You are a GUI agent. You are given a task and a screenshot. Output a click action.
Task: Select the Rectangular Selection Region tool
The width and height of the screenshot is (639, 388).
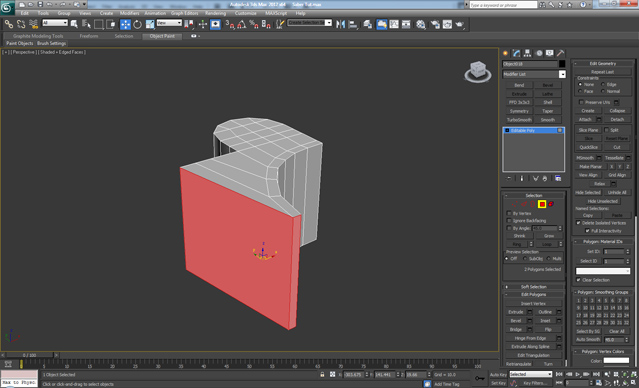pyautogui.click(x=98, y=24)
